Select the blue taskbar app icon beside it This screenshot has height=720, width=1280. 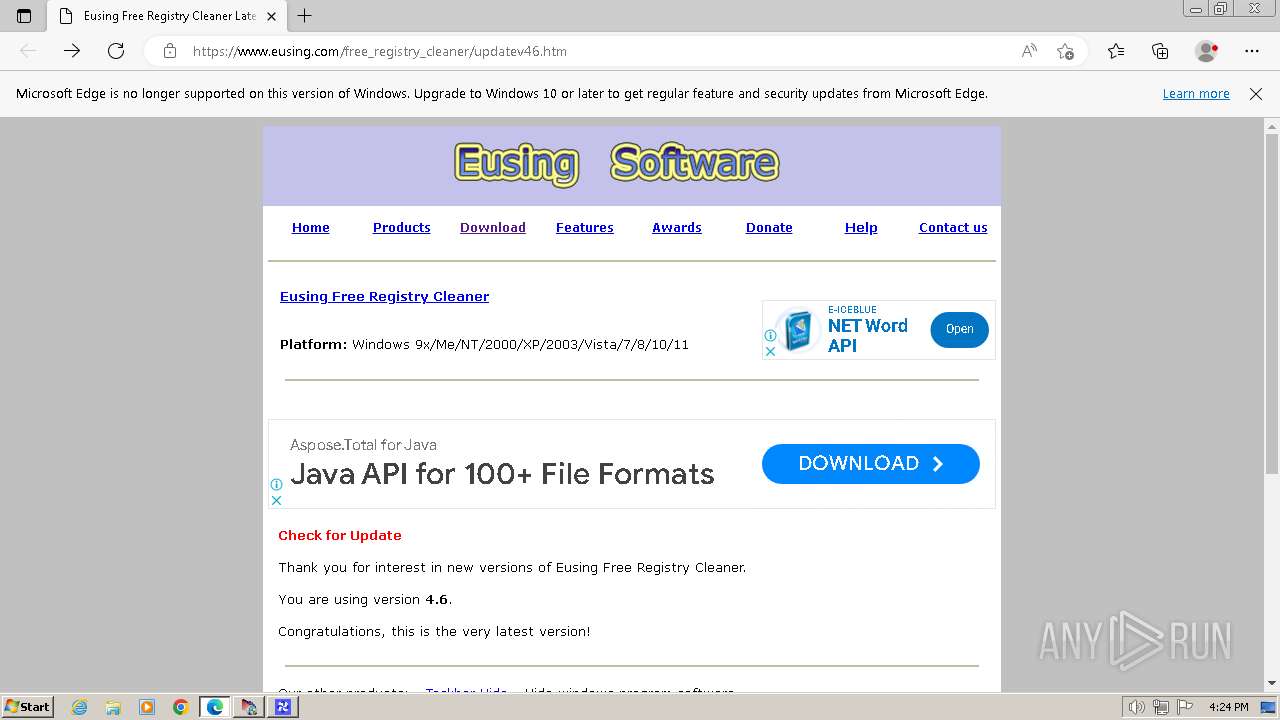tap(283, 707)
